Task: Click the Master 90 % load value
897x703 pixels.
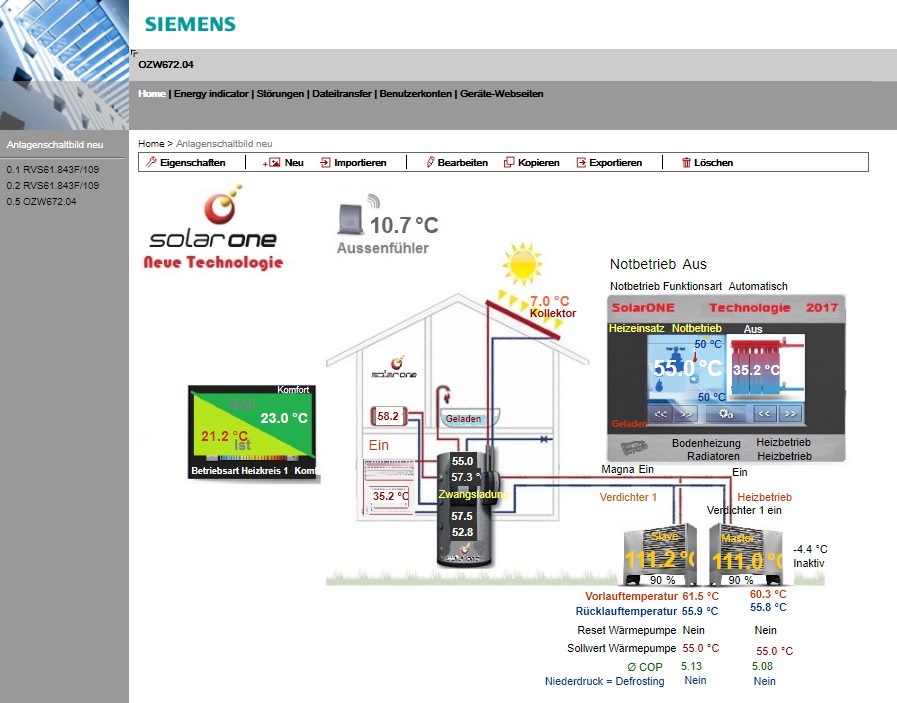Action: pos(741,580)
